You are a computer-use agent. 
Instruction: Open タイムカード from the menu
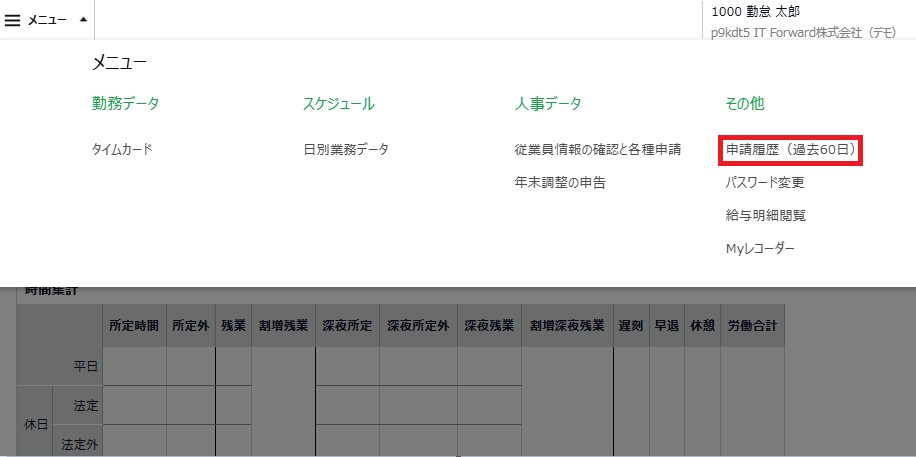click(x=122, y=150)
